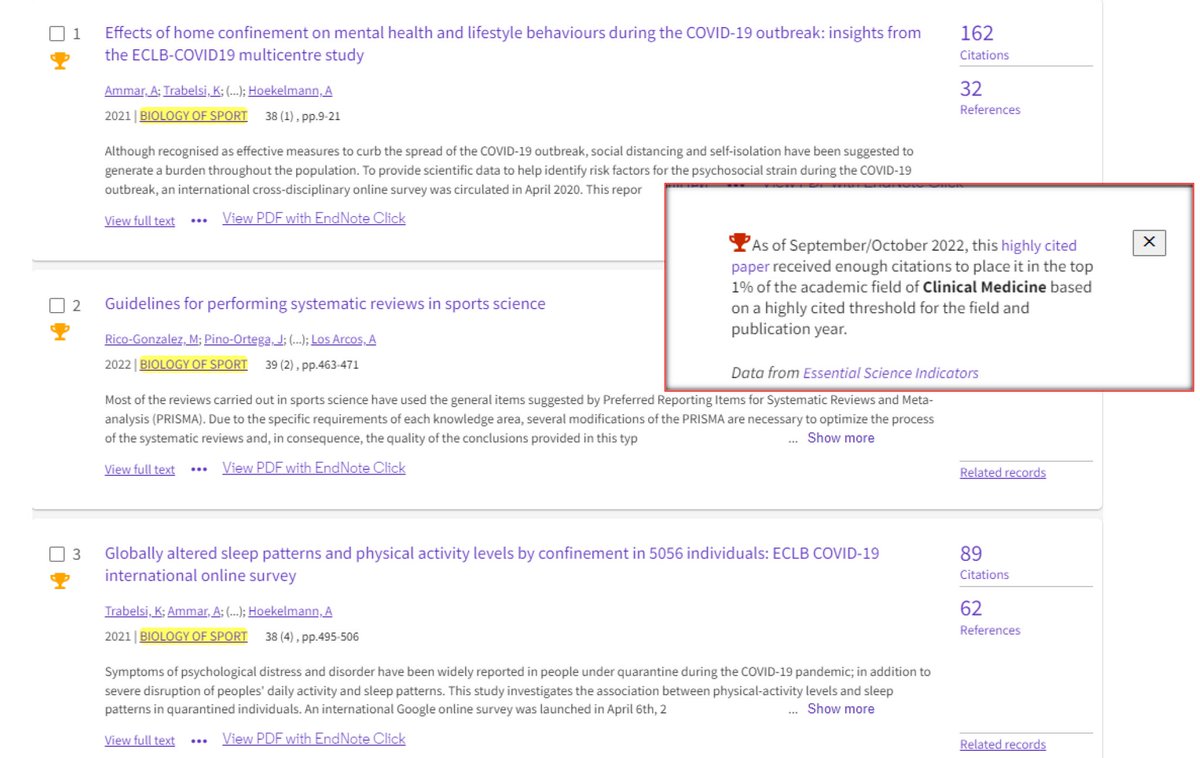View full text of record 2

[x=140, y=470]
